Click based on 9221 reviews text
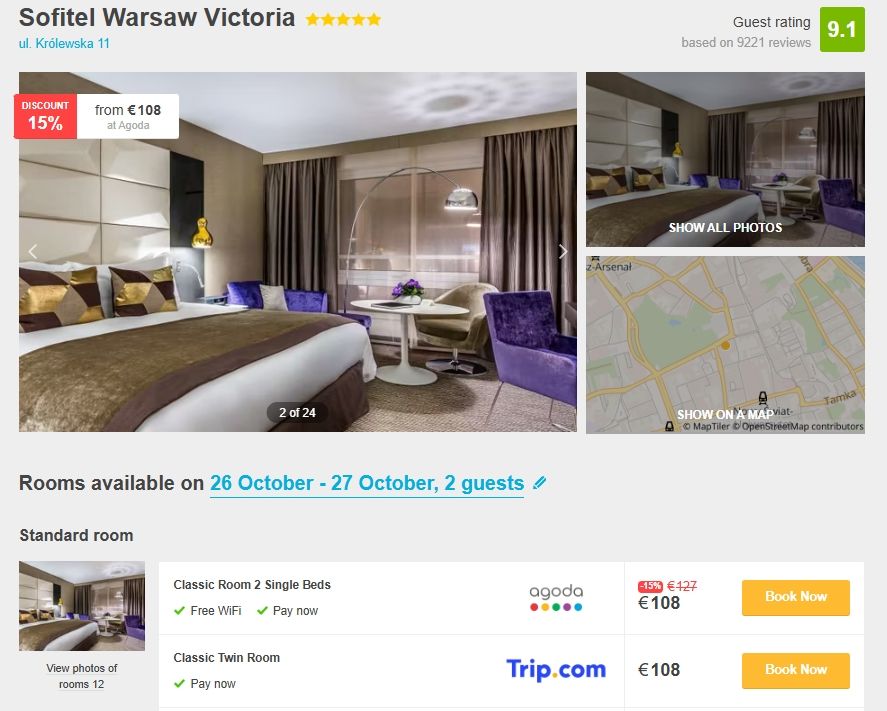Image resolution: width=887 pixels, height=711 pixels. click(x=746, y=42)
